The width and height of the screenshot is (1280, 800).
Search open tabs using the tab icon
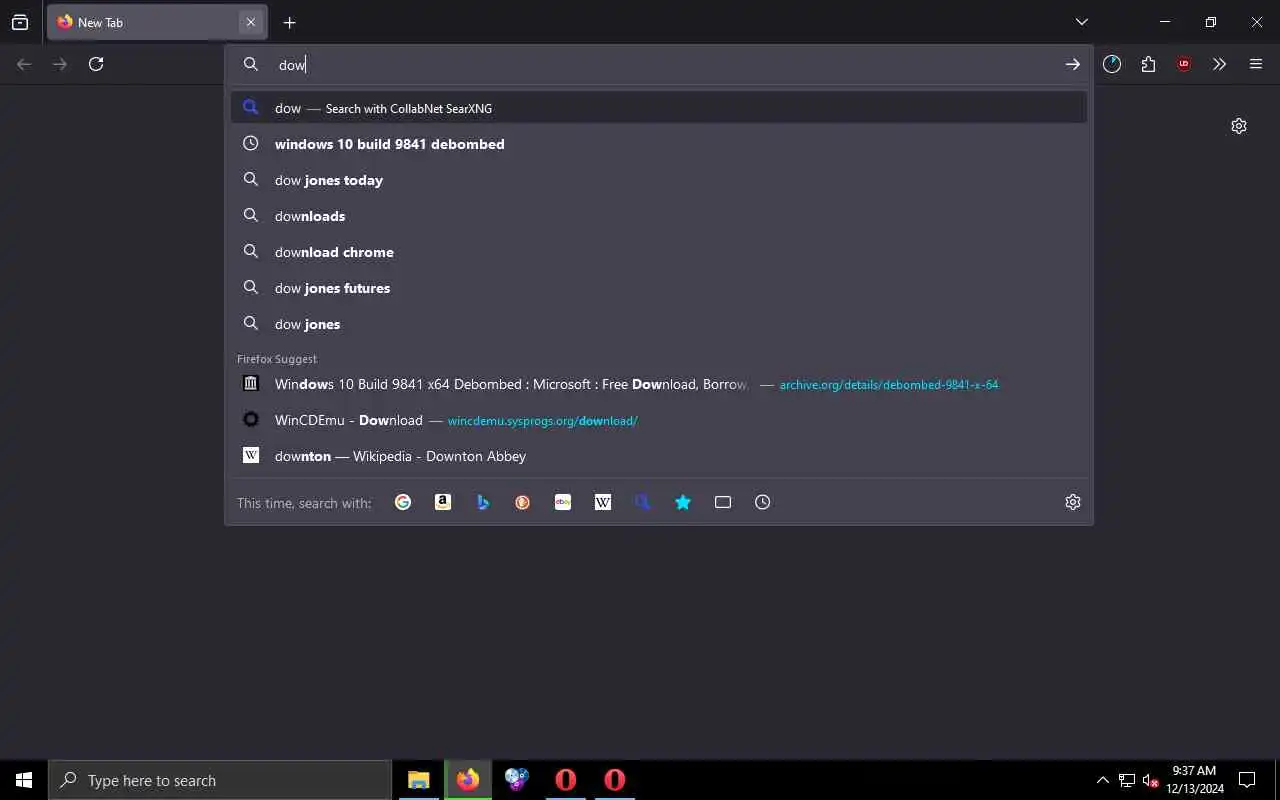(723, 502)
